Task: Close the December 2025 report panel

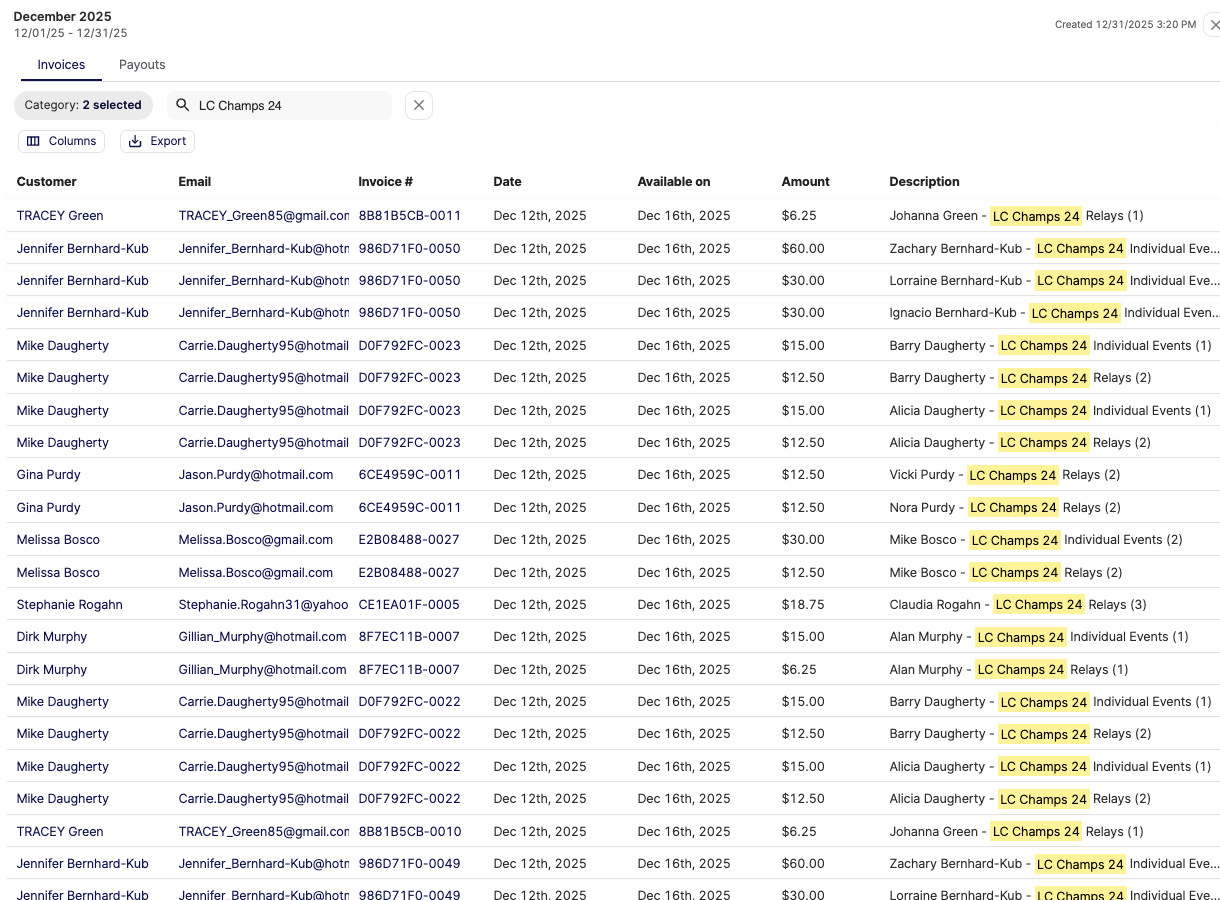Action: click(x=1213, y=25)
